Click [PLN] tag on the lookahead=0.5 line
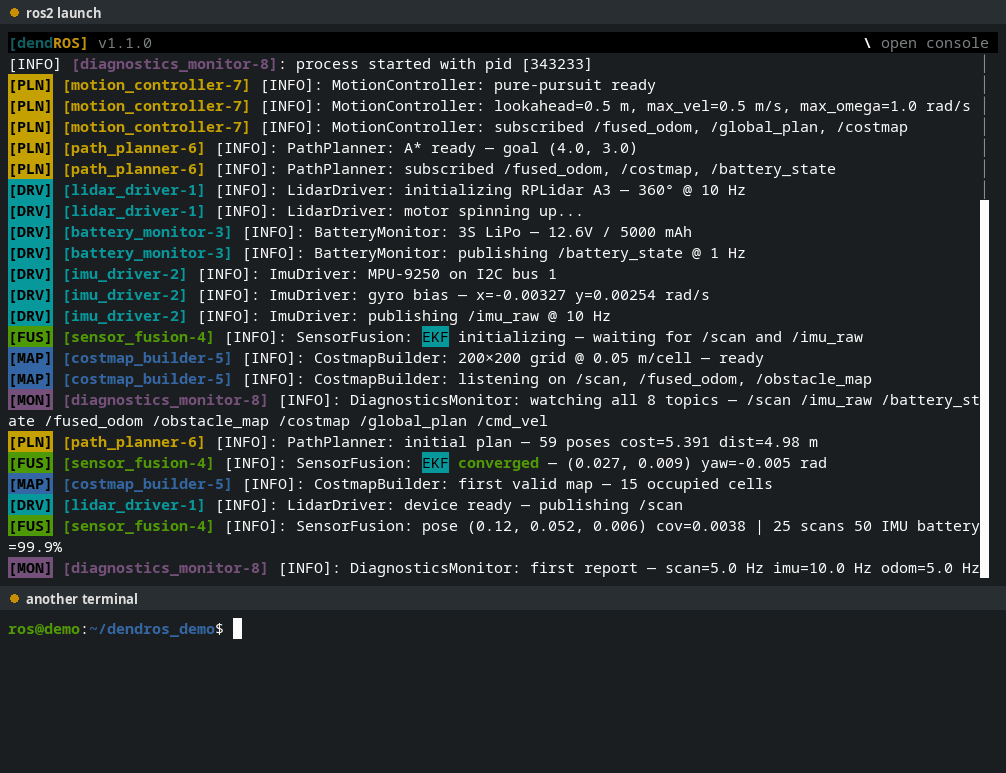 click(x=30, y=106)
